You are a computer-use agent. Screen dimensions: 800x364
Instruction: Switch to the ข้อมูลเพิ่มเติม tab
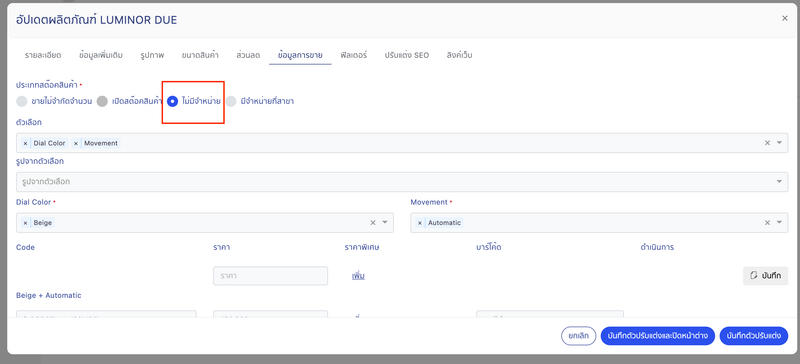[101, 55]
